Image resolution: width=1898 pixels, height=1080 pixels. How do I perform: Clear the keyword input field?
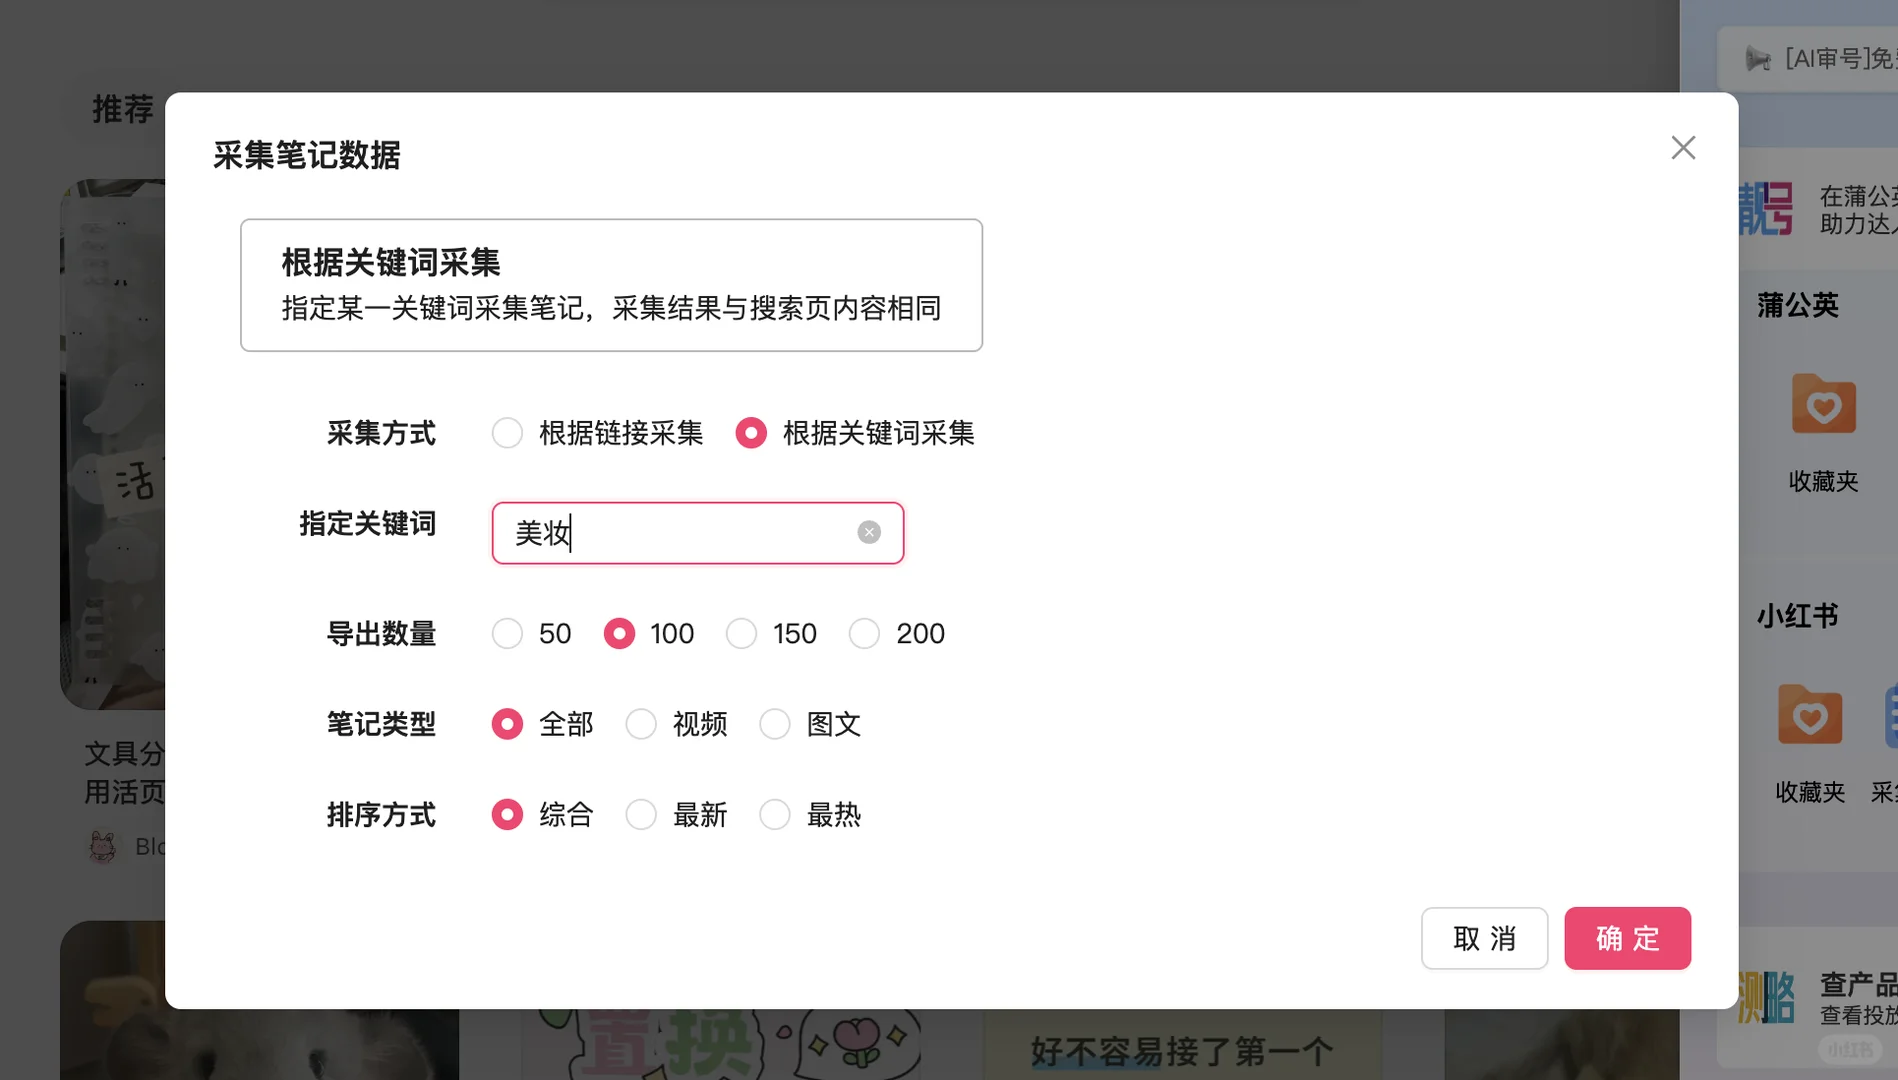pos(869,532)
